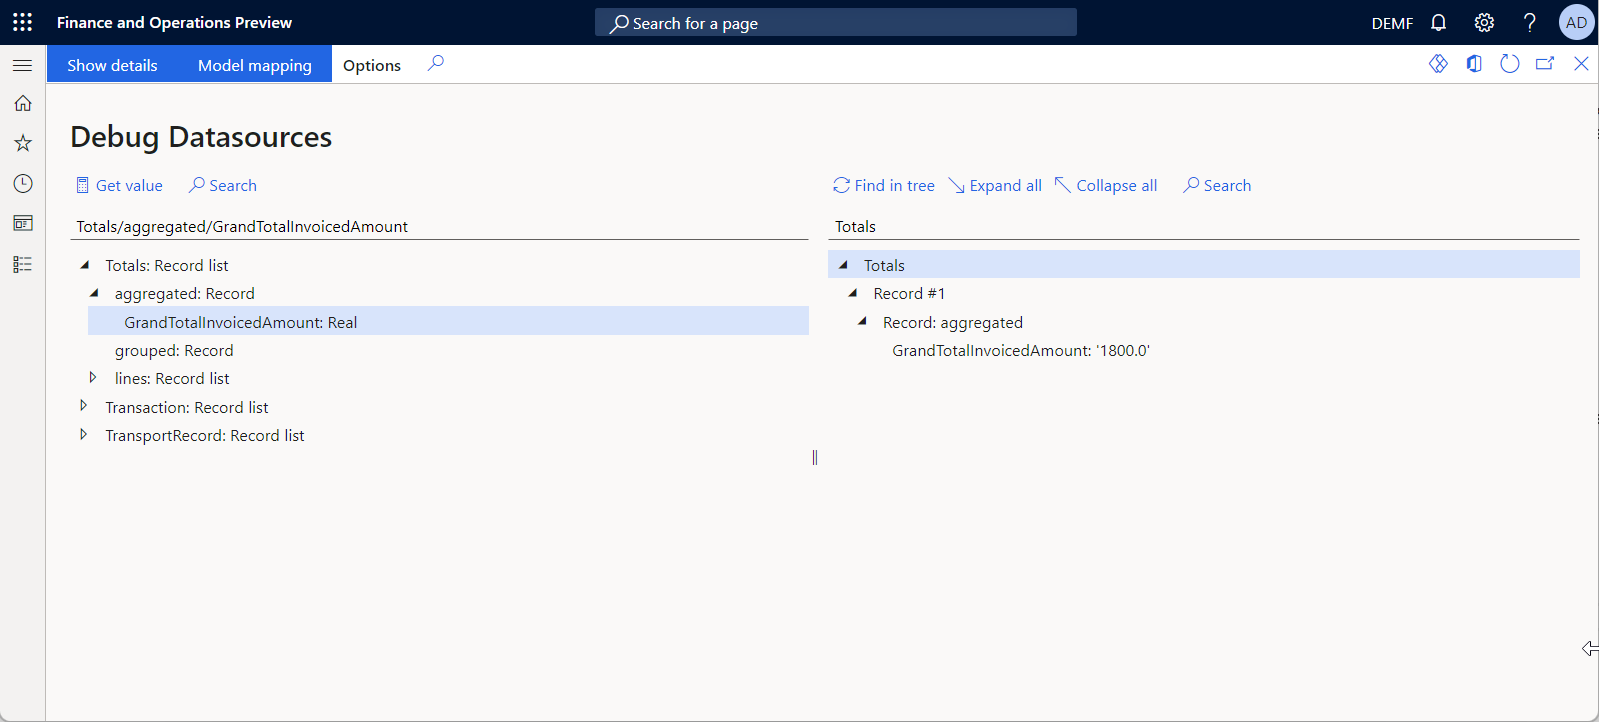Expand lines: Record list node
The image size is (1599, 722).
[x=93, y=378]
